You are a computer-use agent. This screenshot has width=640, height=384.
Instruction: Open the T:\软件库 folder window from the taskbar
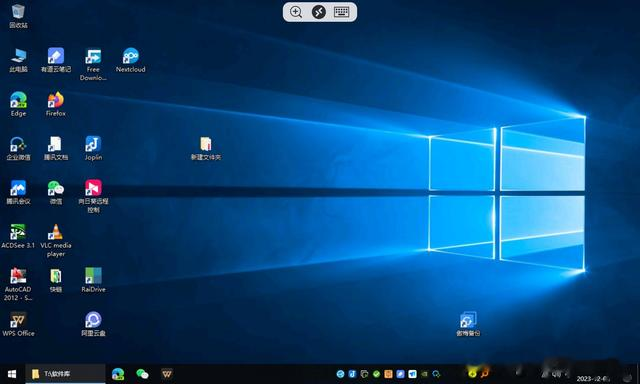[x=65, y=374]
